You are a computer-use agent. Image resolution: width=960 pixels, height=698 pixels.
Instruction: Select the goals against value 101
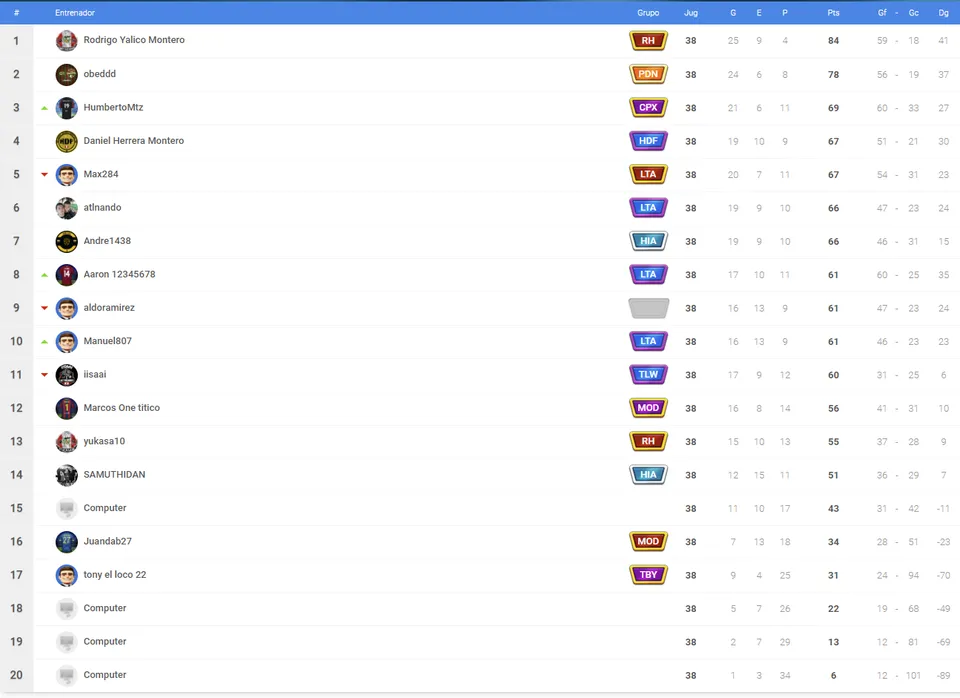point(913,675)
